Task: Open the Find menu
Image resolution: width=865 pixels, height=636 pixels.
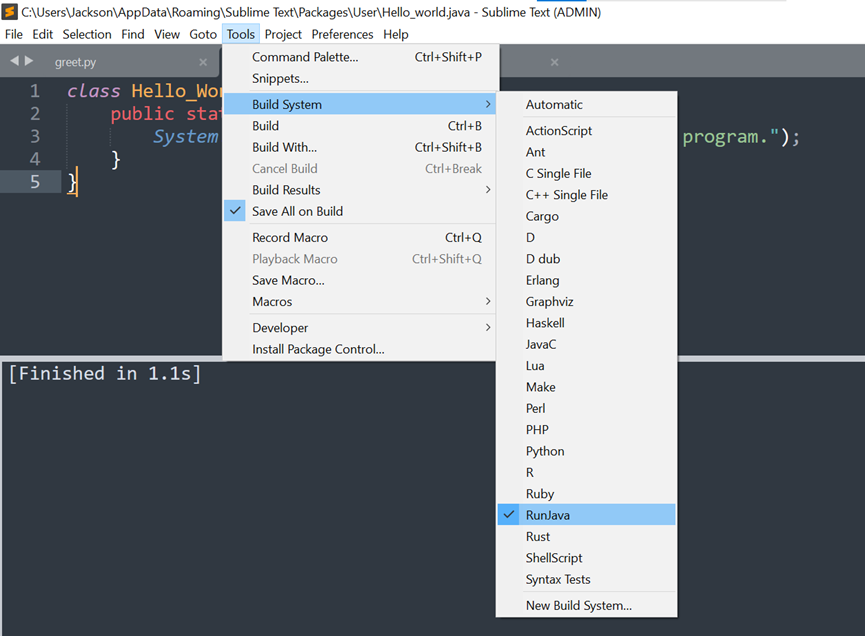Action: (132, 34)
